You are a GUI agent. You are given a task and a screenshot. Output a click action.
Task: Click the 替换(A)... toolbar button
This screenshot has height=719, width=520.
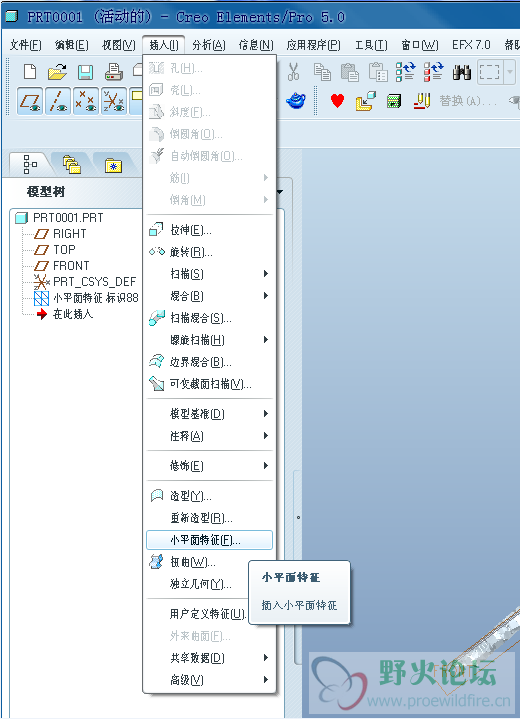pyautogui.click(x=468, y=100)
